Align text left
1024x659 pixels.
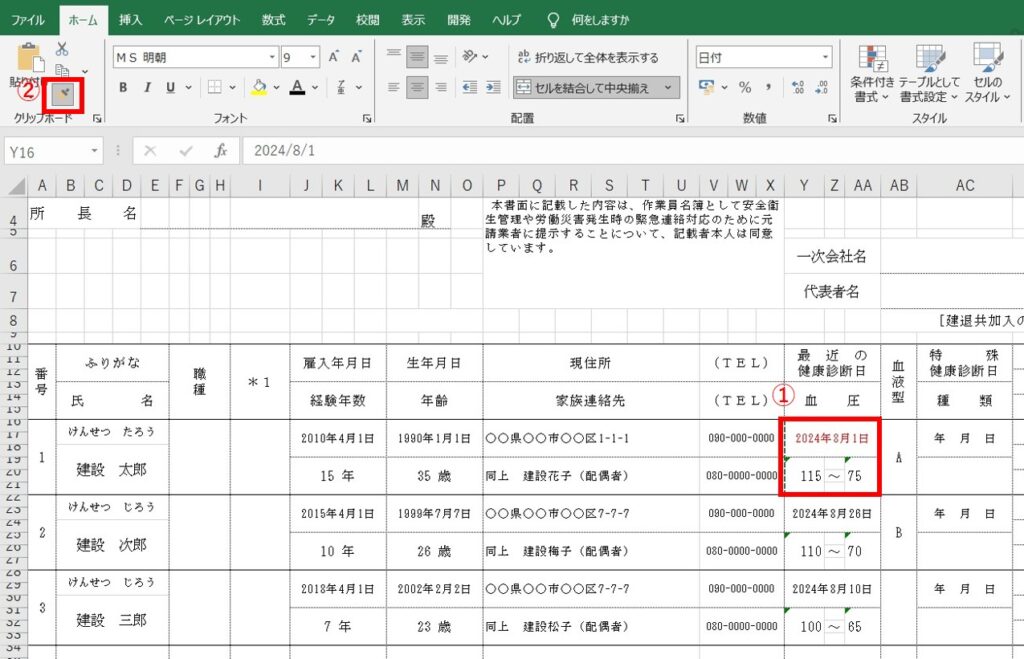[x=393, y=87]
